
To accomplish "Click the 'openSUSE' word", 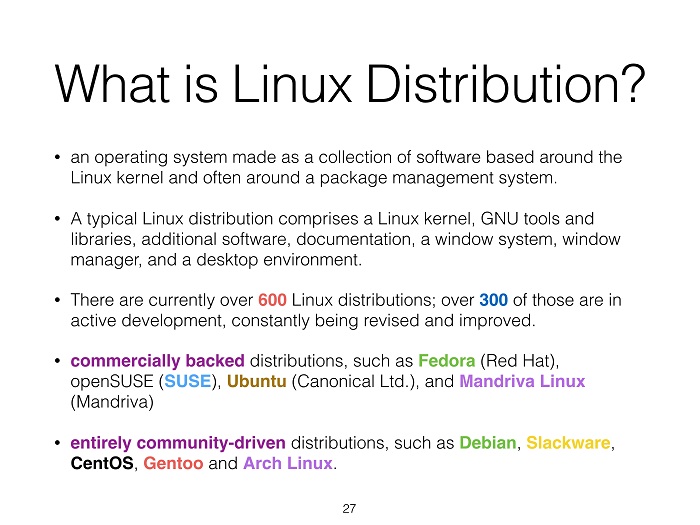I will (112, 381).
